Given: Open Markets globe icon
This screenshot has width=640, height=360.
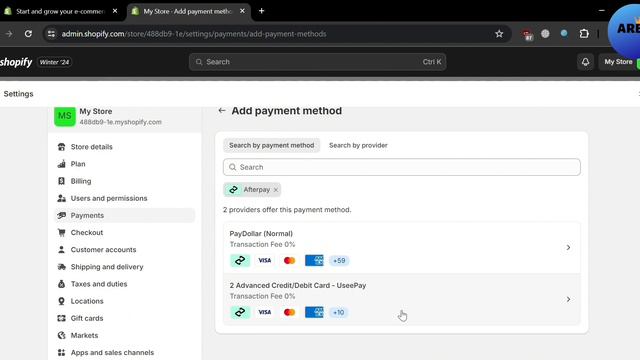Looking at the screenshot, I should 61,336.
